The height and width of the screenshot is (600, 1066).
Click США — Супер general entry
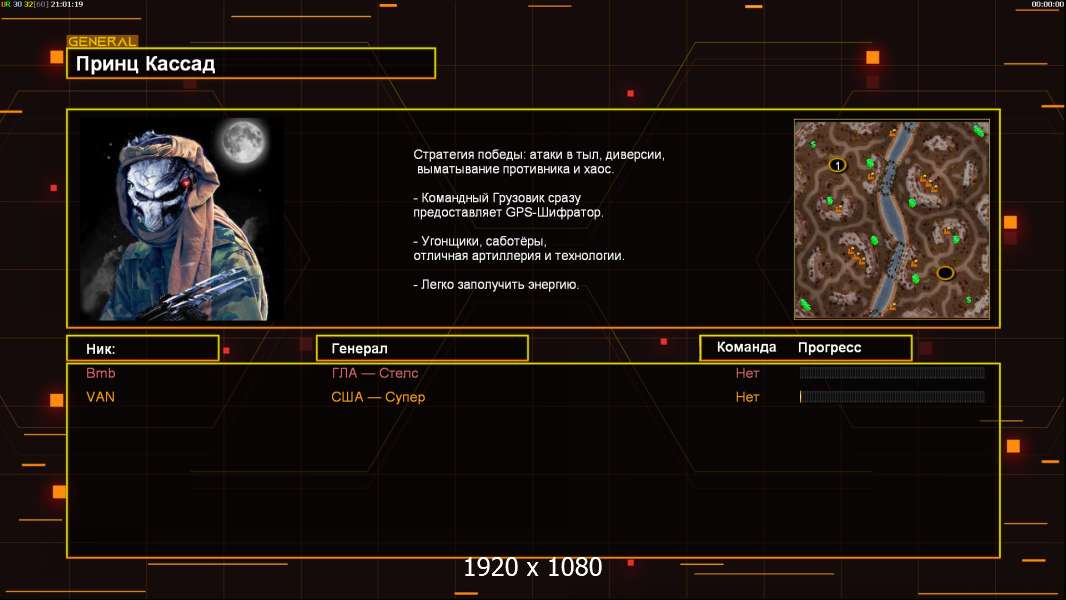(x=378, y=397)
